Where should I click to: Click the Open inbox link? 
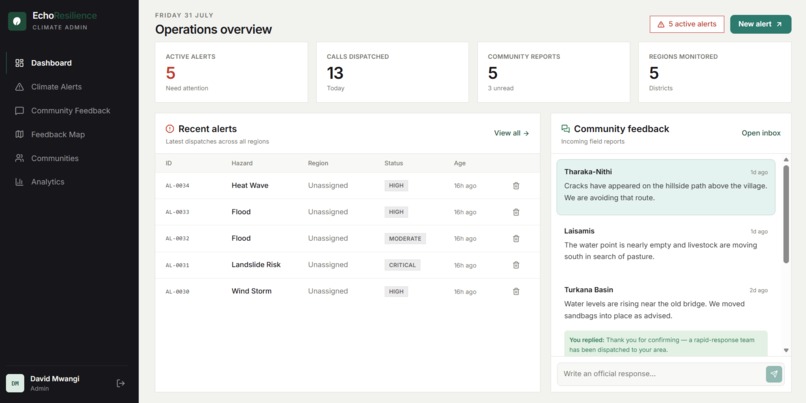pos(761,133)
